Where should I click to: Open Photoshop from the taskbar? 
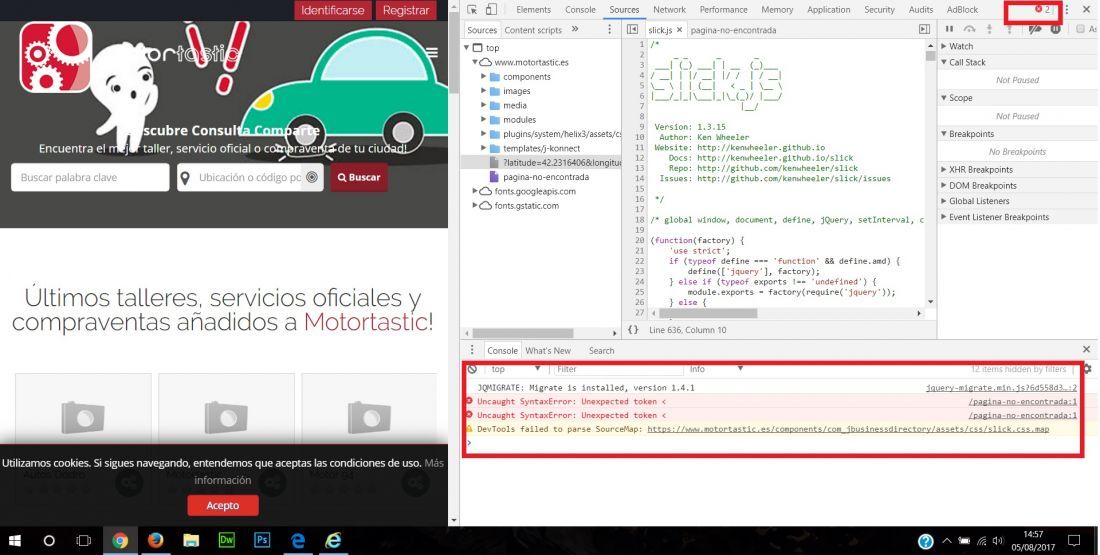[262, 541]
